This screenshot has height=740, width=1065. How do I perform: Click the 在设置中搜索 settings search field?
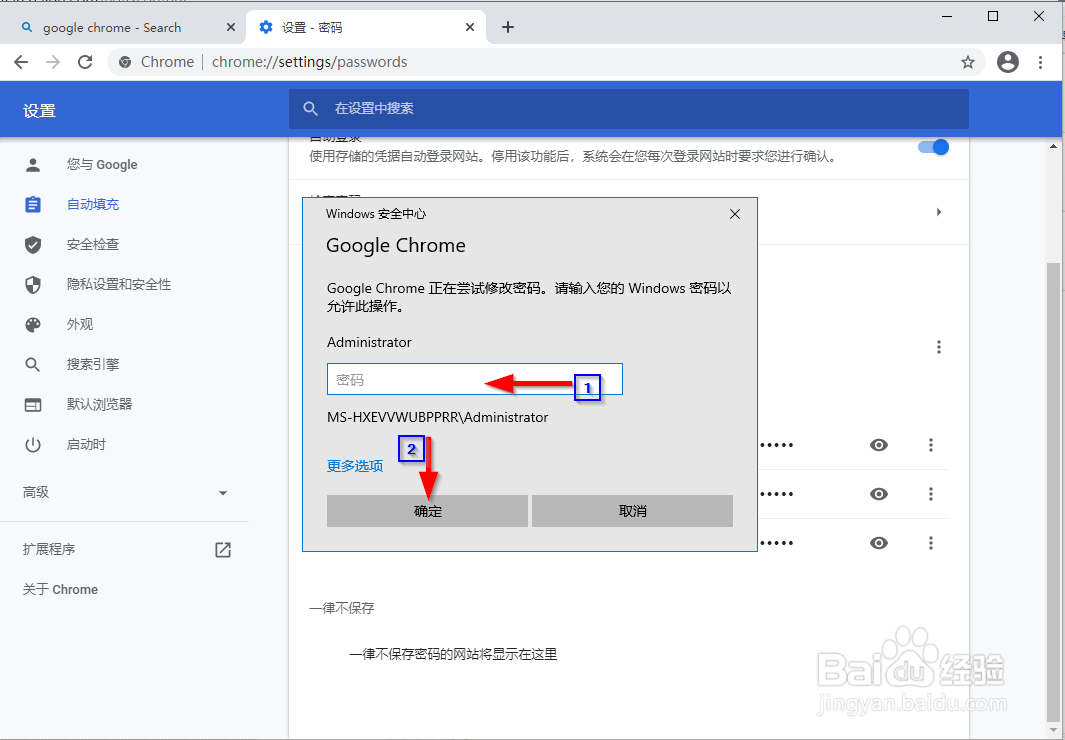click(x=628, y=109)
